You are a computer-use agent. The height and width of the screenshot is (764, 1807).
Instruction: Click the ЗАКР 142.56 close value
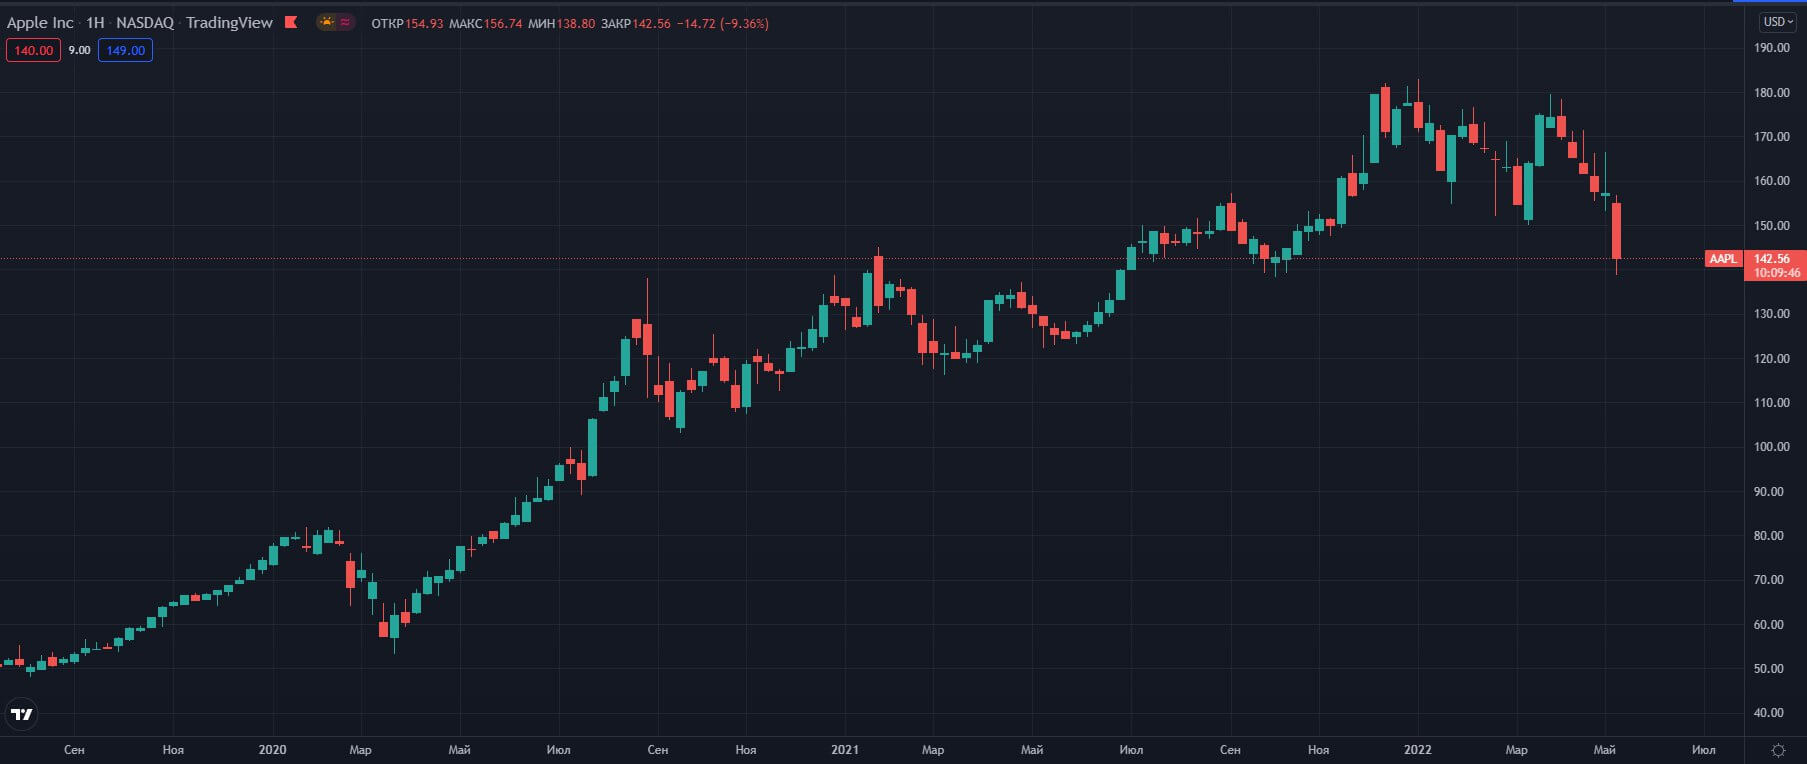pos(636,23)
